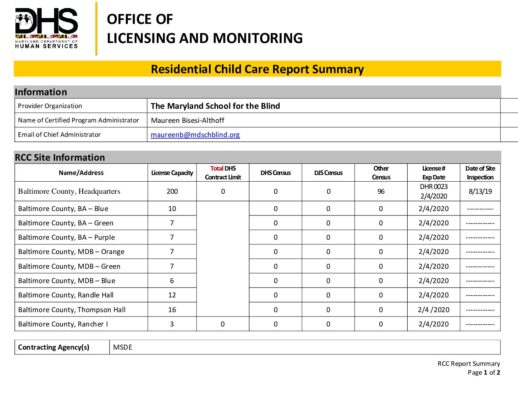
Task: Click the 'License Capacity' column header
Action: click(172, 173)
